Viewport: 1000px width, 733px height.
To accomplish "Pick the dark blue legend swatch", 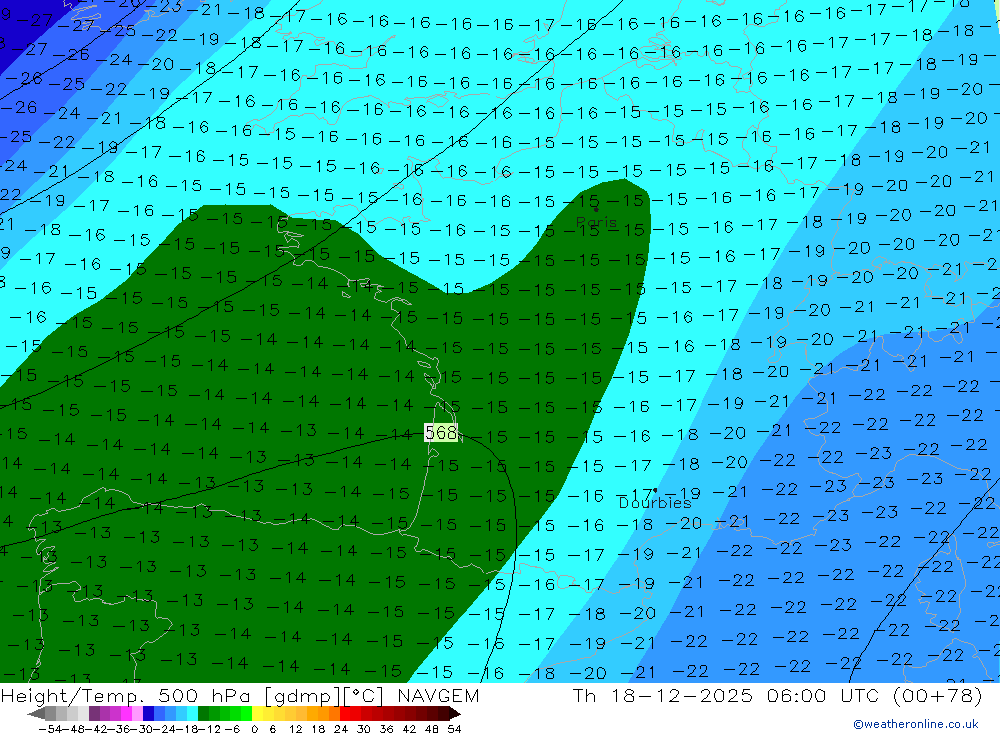I will [x=148, y=714].
